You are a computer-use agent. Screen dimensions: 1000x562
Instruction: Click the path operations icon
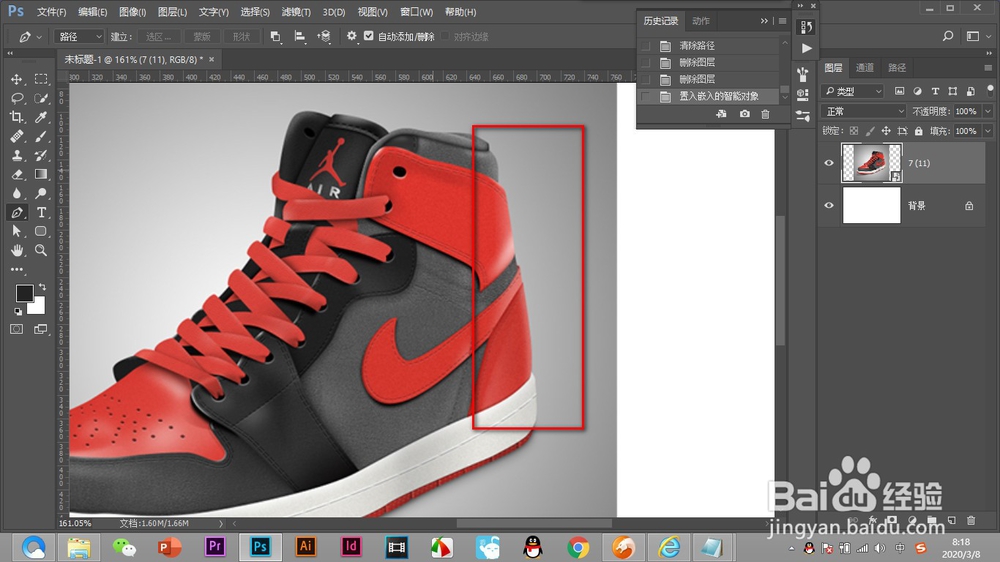(276, 36)
